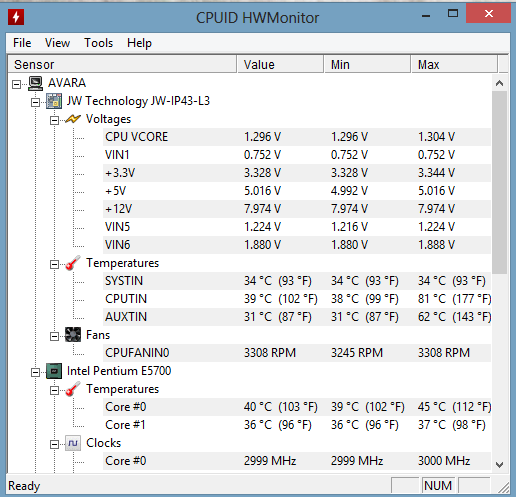Select the CPU VCORE row

(297, 137)
